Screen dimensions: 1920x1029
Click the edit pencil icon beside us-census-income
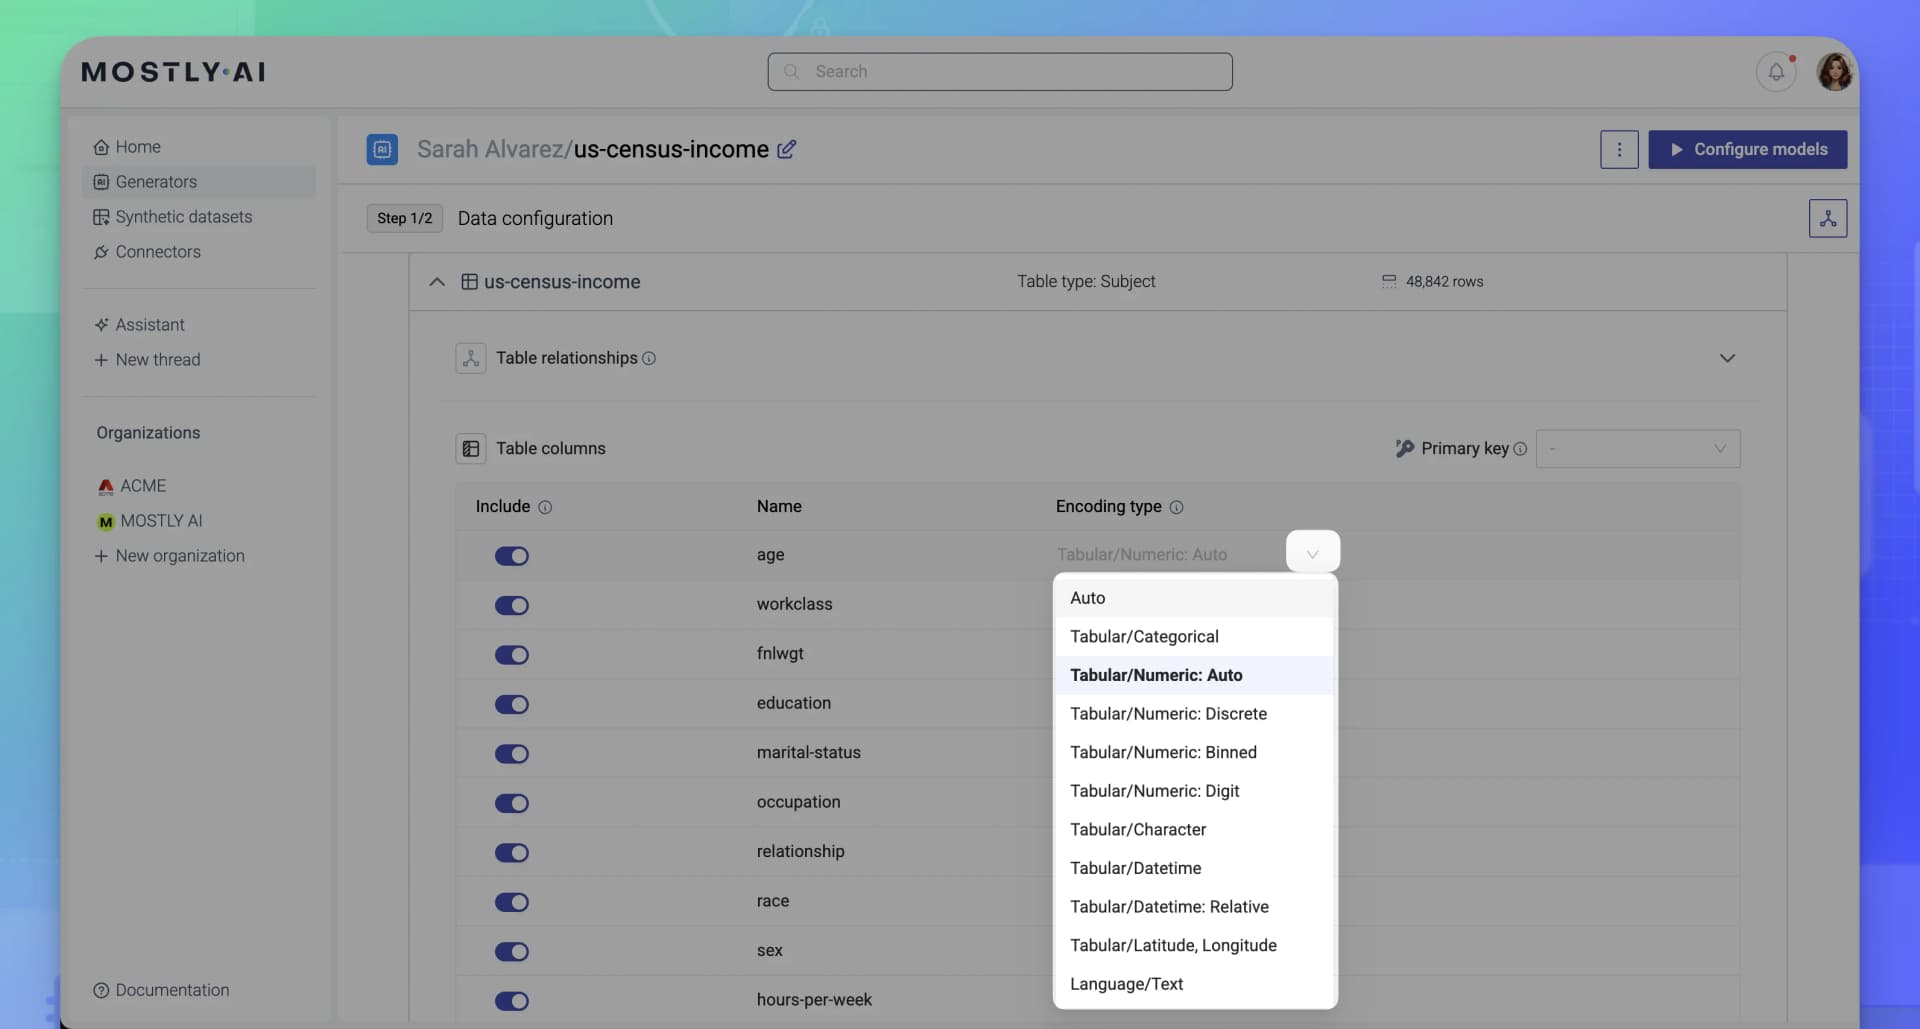coord(787,149)
